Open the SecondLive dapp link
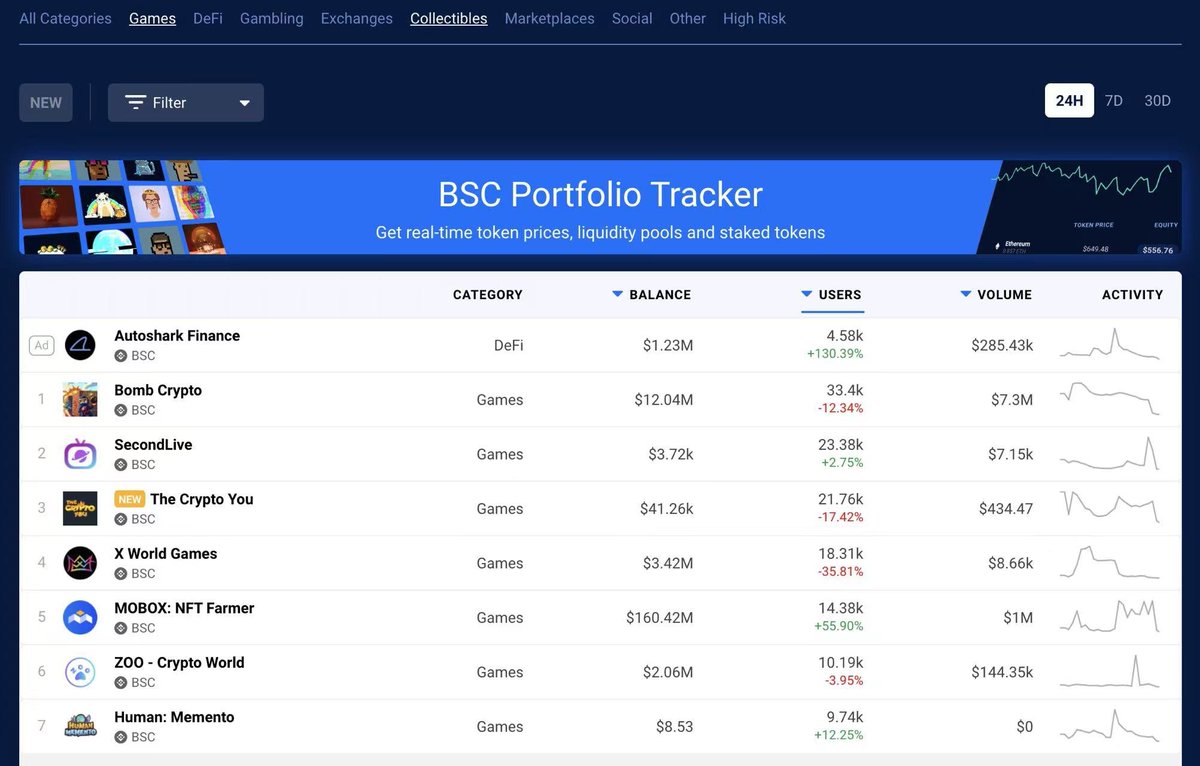Screen dimensions: 1200x766 153,445
